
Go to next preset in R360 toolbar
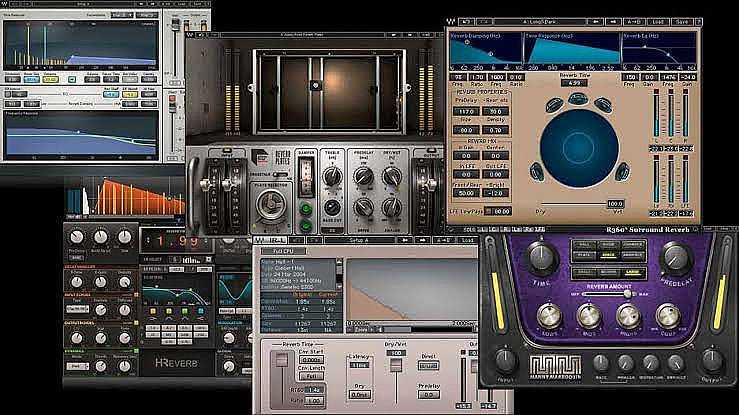coord(613,22)
